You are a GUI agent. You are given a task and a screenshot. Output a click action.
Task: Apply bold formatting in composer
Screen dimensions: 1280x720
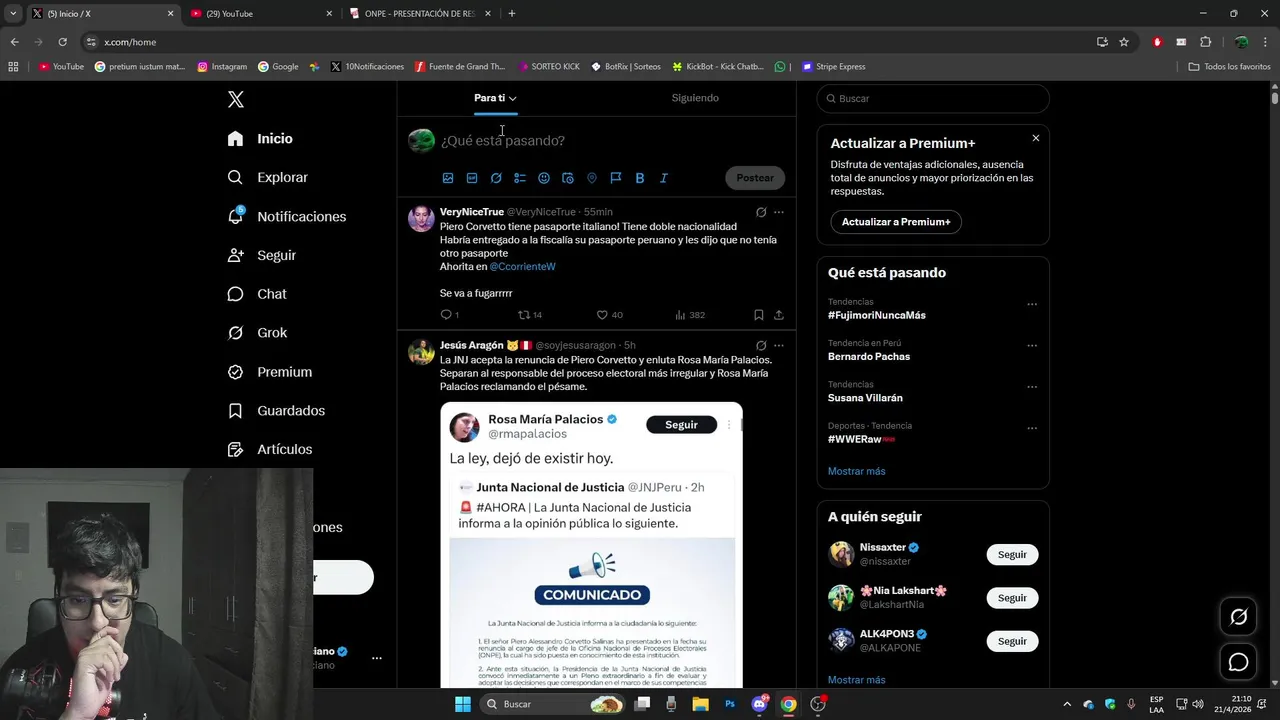pyautogui.click(x=640, y=178)
